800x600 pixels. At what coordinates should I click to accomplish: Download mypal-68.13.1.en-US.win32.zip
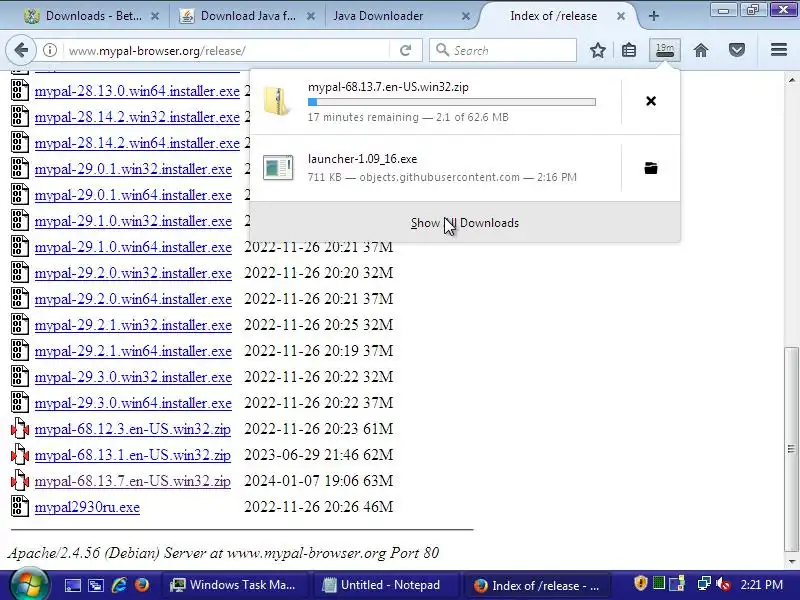tap(133, 455)
